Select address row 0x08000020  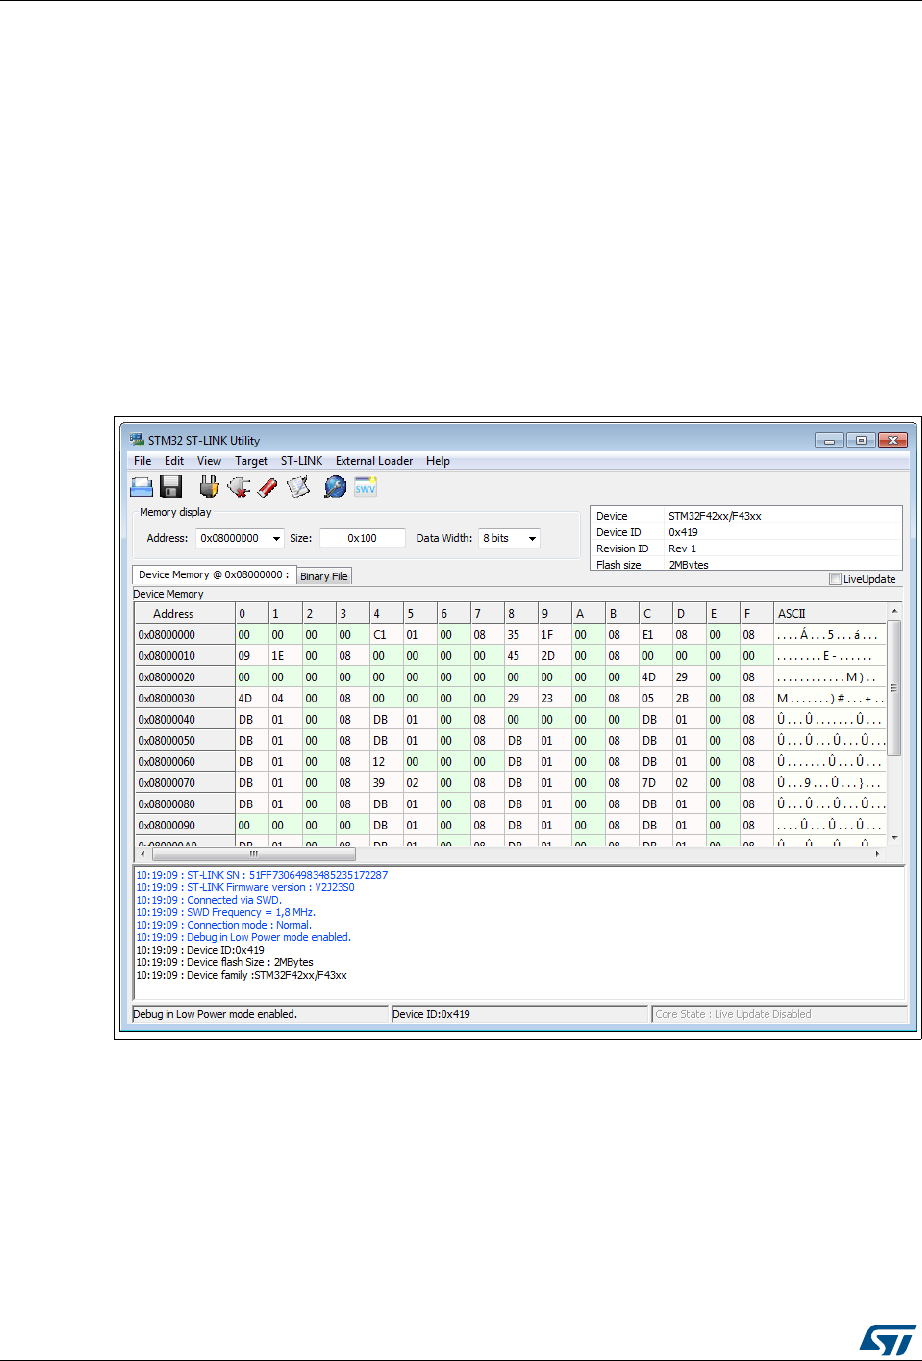pyautogui.click(x=183, y=677)
